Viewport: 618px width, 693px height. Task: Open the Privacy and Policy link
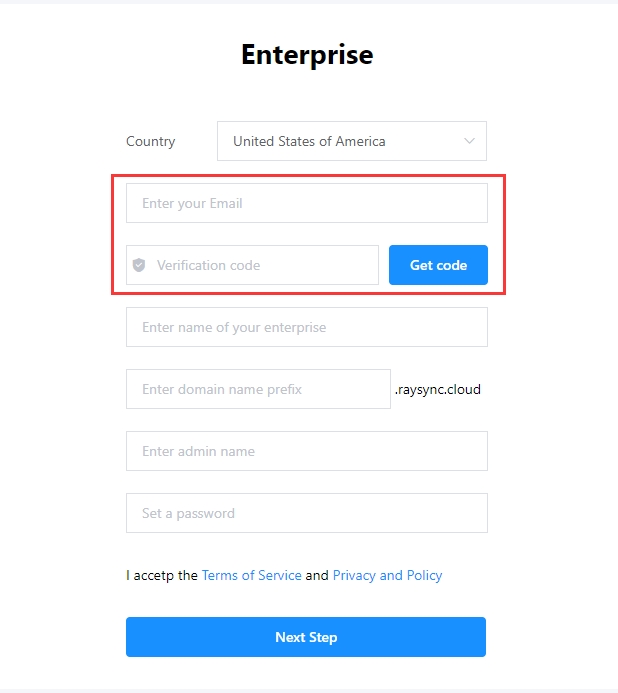(387, 575)
